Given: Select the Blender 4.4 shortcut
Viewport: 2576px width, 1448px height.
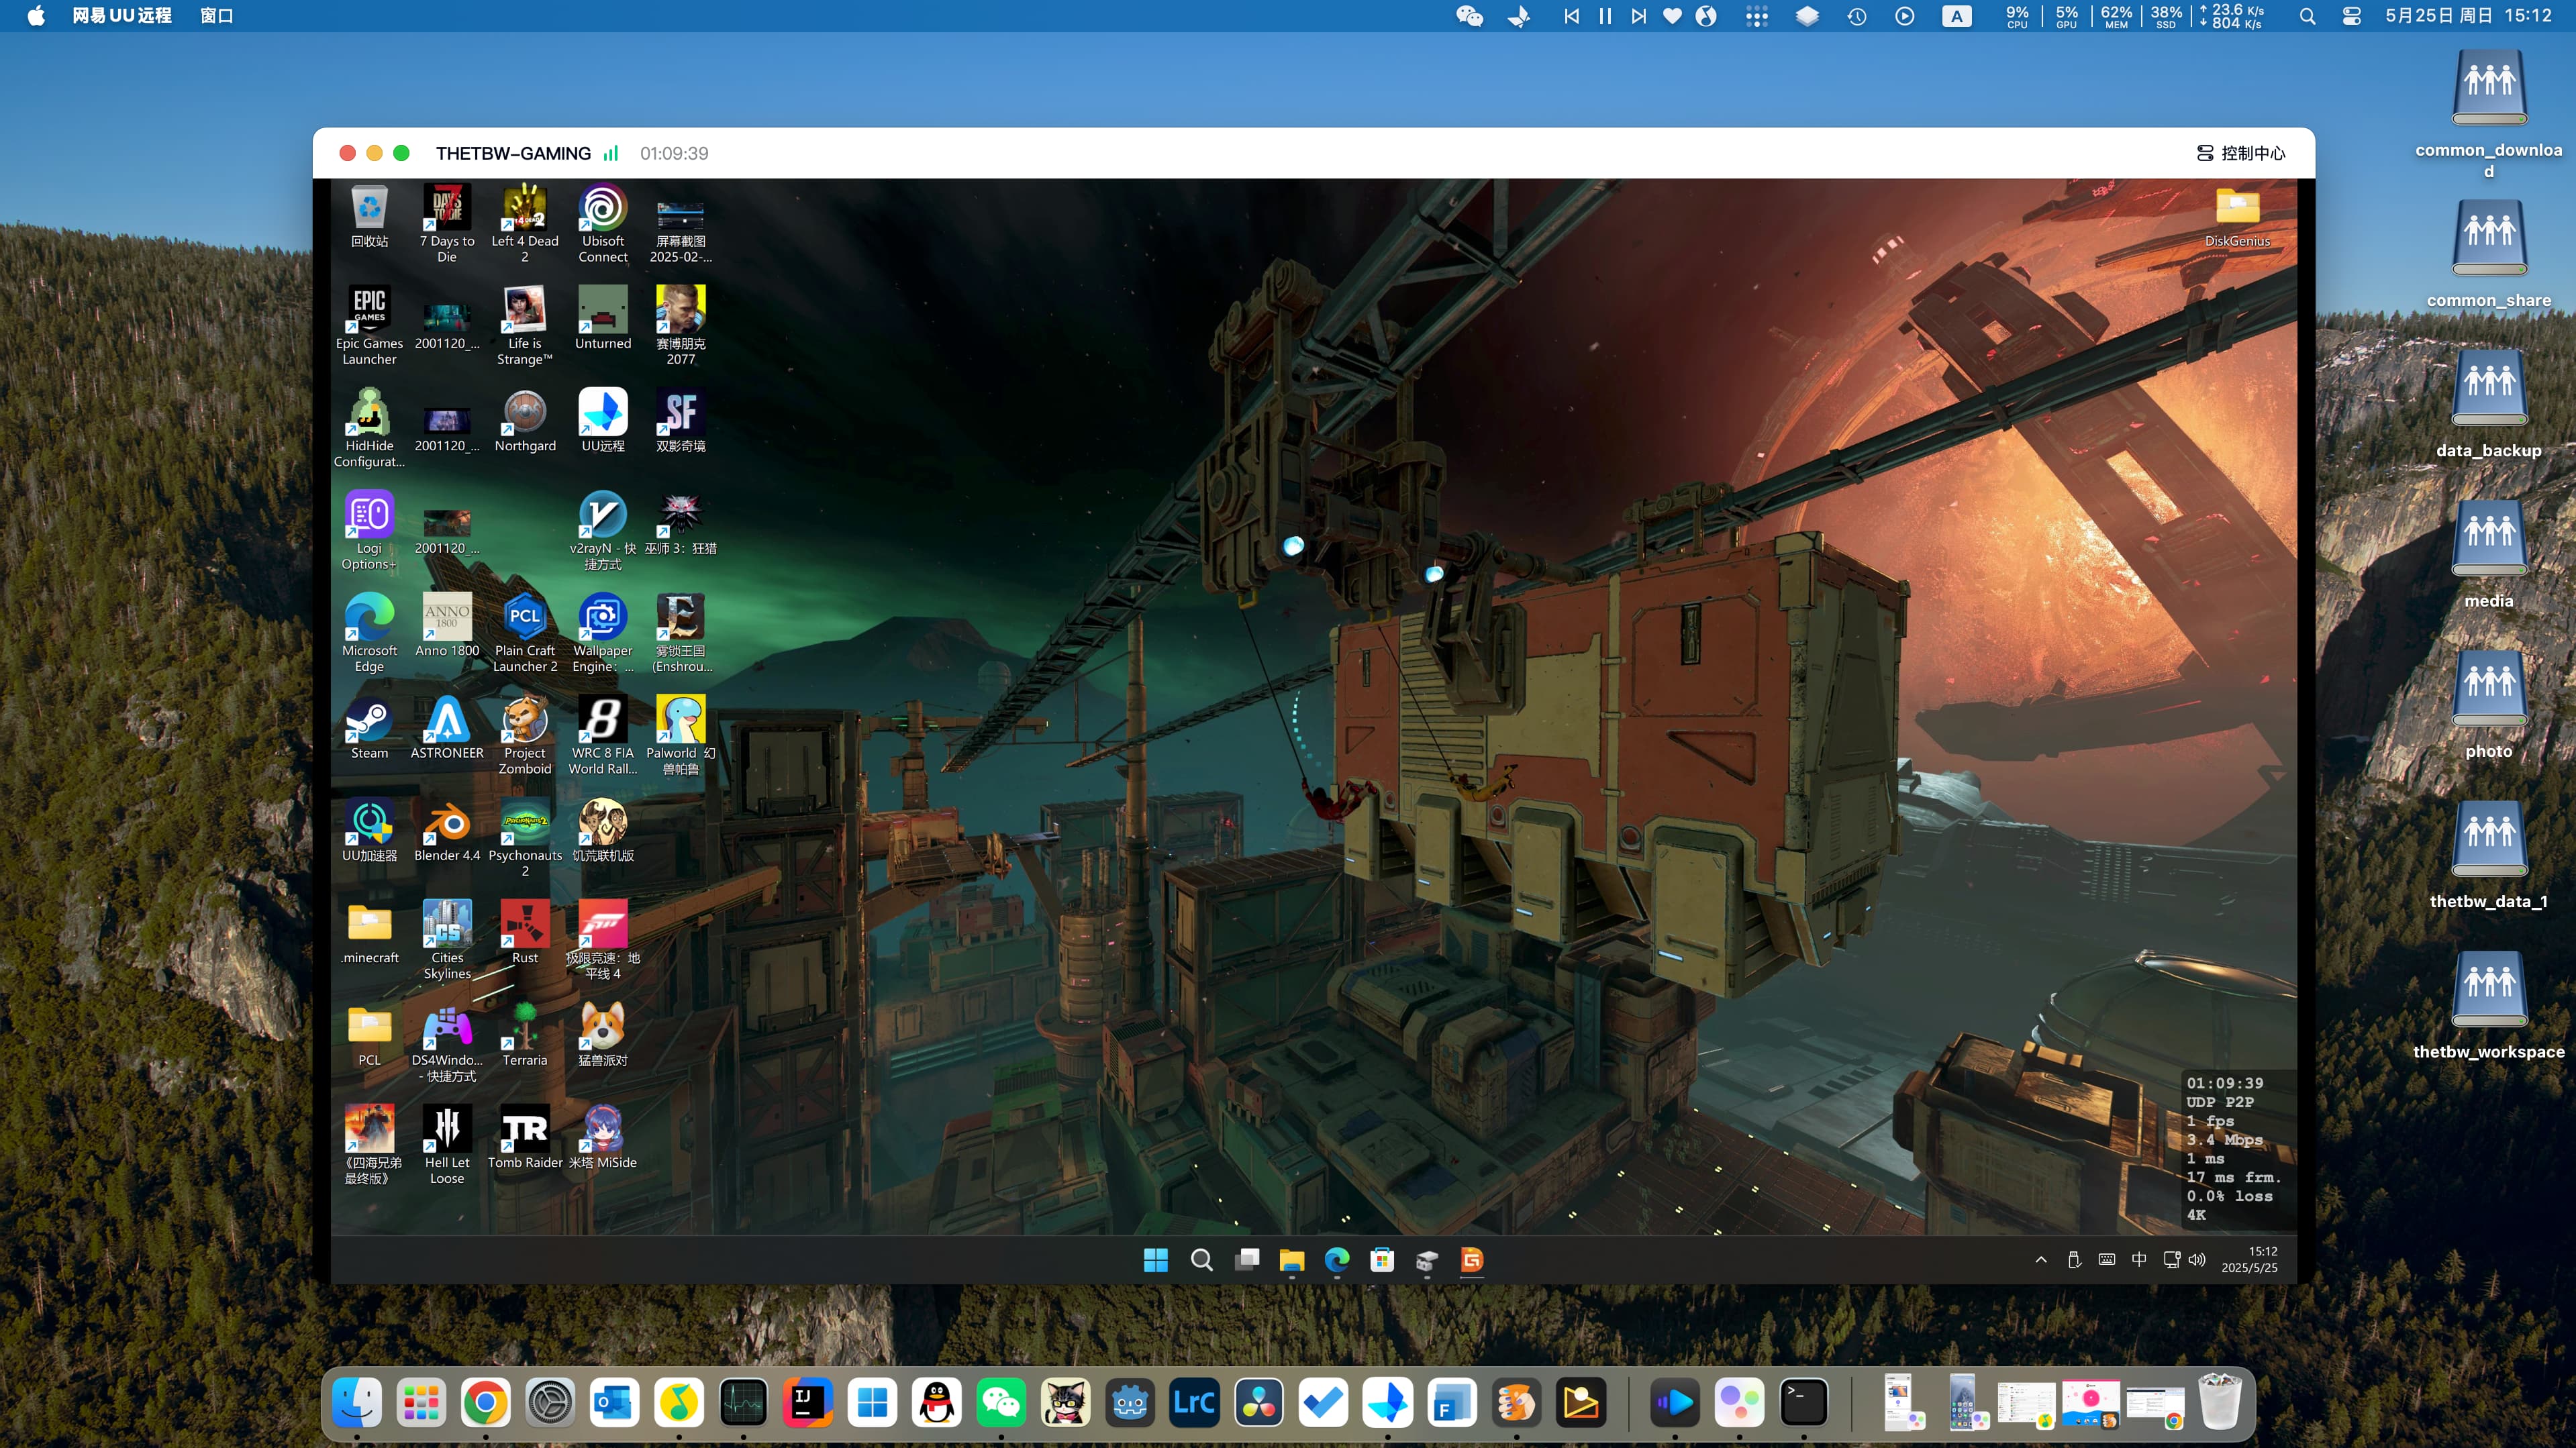Looking at the screenshot, I should [x=447, y=831].
